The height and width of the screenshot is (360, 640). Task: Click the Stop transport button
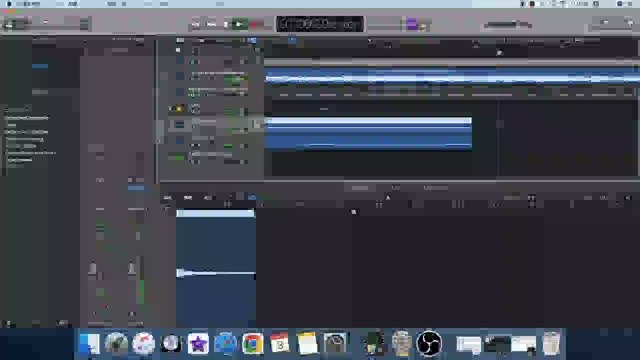pos(225,24)
